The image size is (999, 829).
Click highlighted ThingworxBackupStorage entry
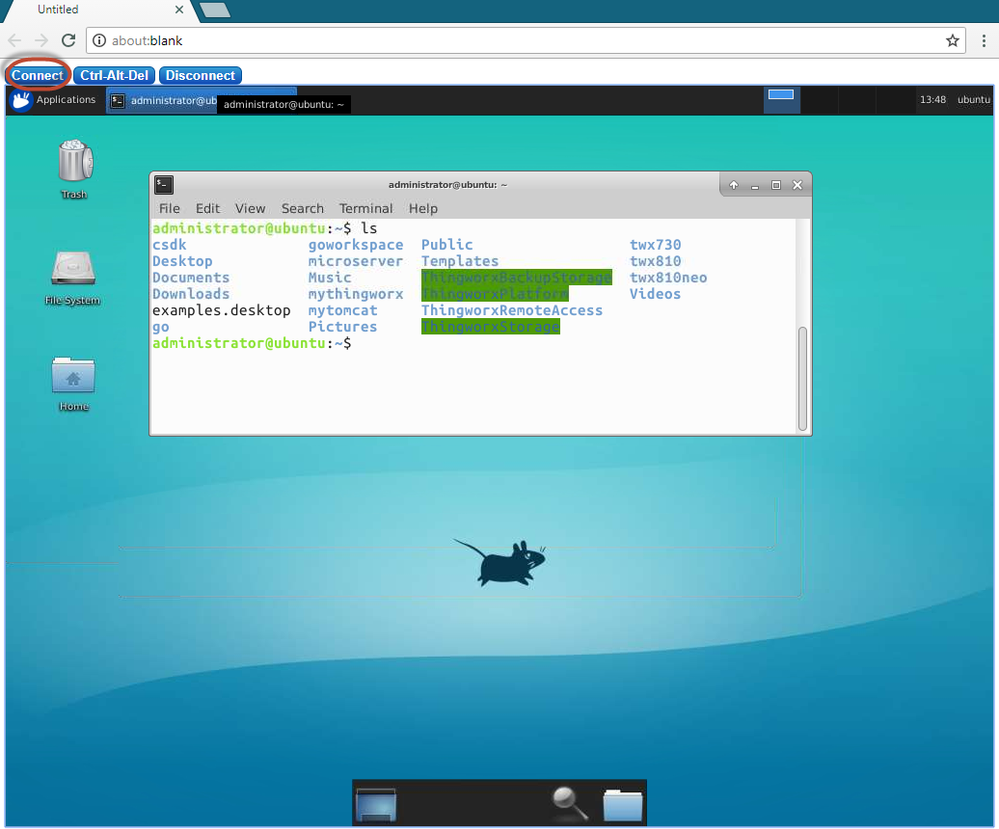[x=517, y=278]
